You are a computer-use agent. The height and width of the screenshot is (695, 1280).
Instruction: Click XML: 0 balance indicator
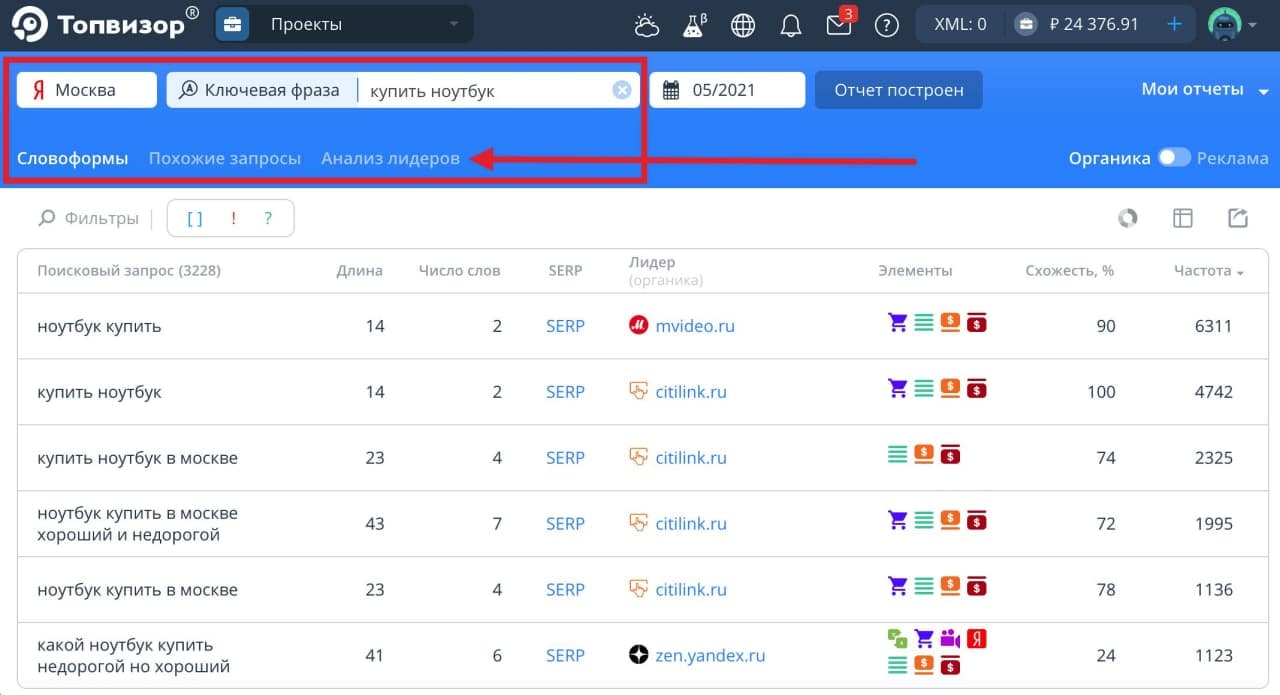pyautogui.click(x=960, y=24)
